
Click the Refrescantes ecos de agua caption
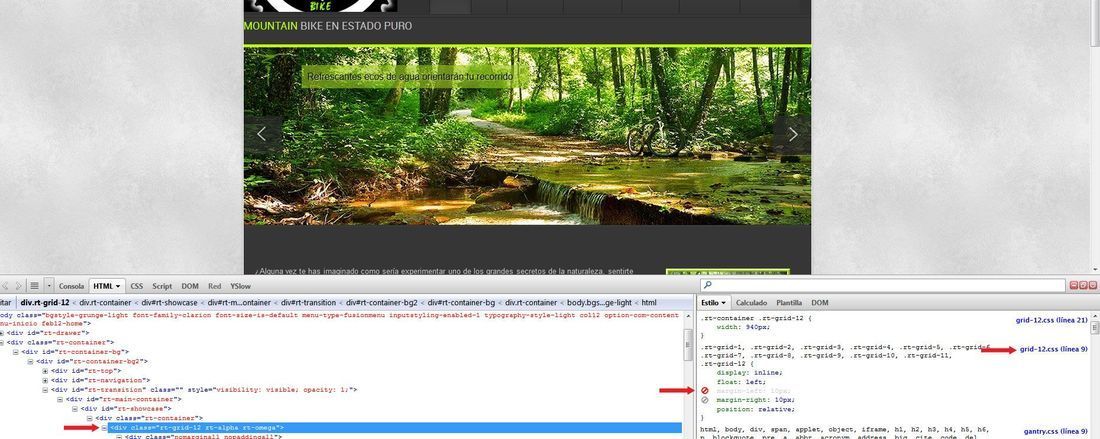410,76
